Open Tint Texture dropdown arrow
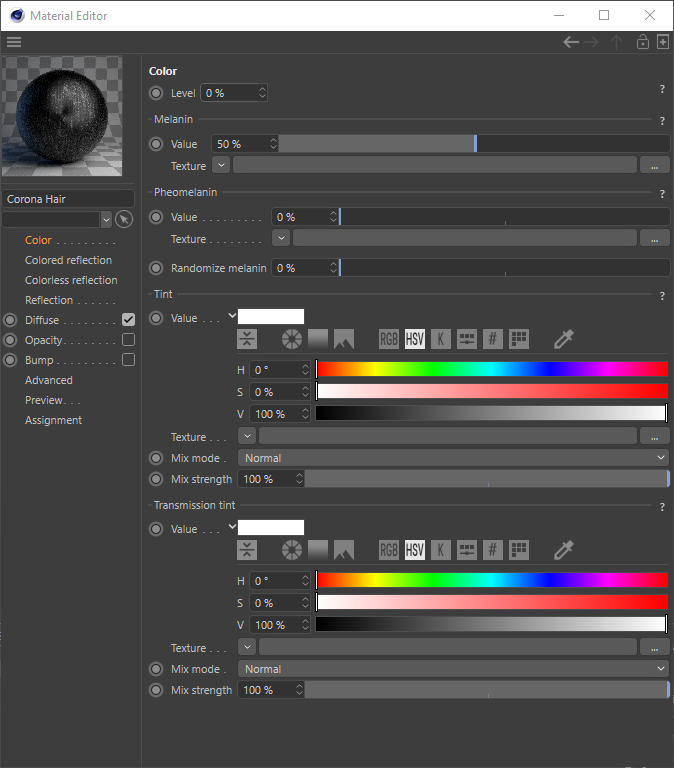This screenshot has height=768, width=674. [247, 436]
